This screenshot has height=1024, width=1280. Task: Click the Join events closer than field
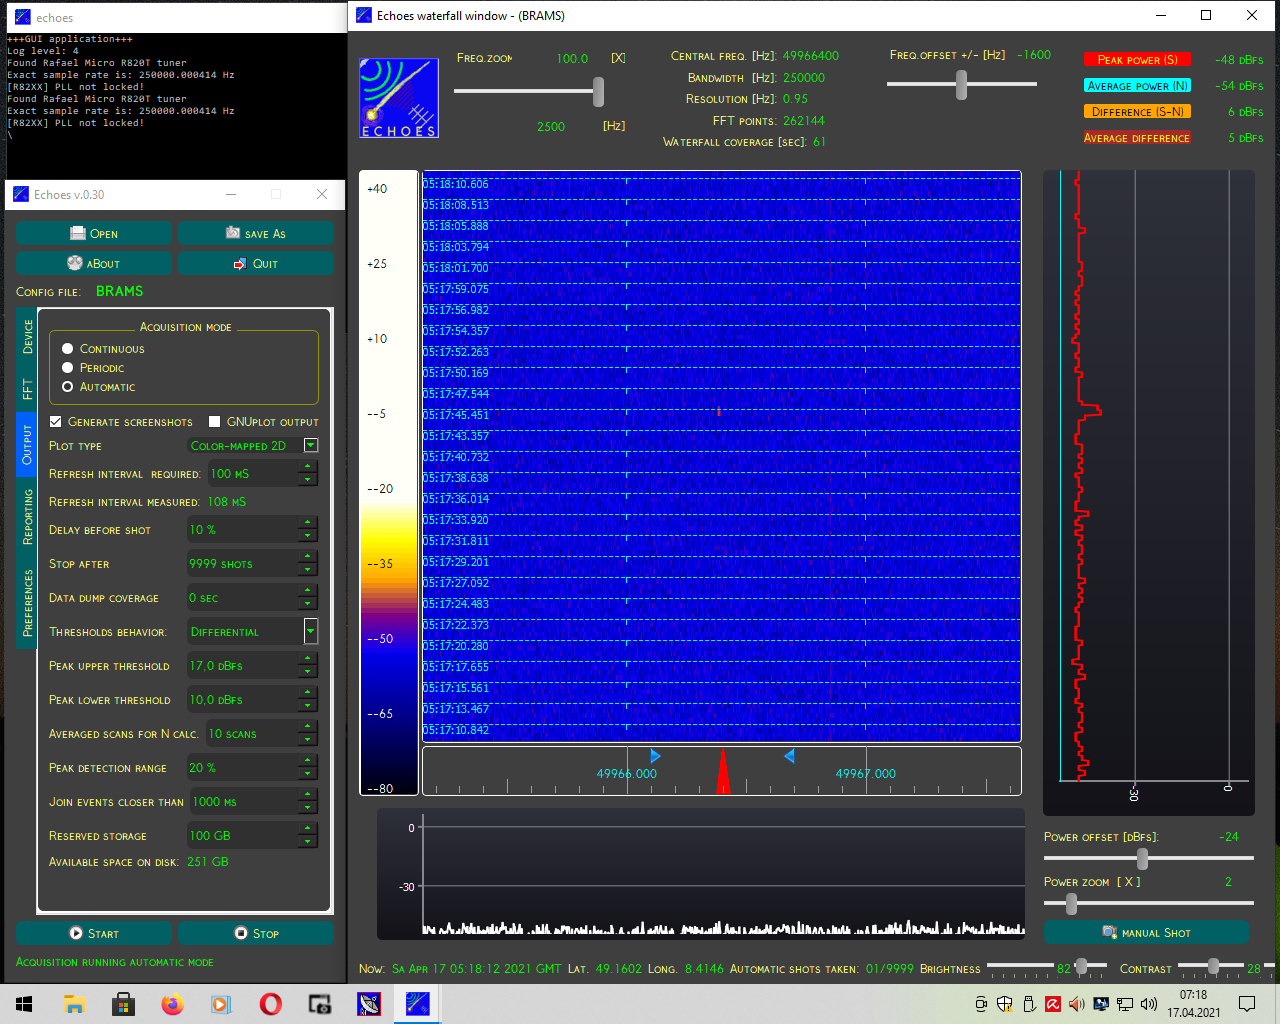tap(254, 802)
